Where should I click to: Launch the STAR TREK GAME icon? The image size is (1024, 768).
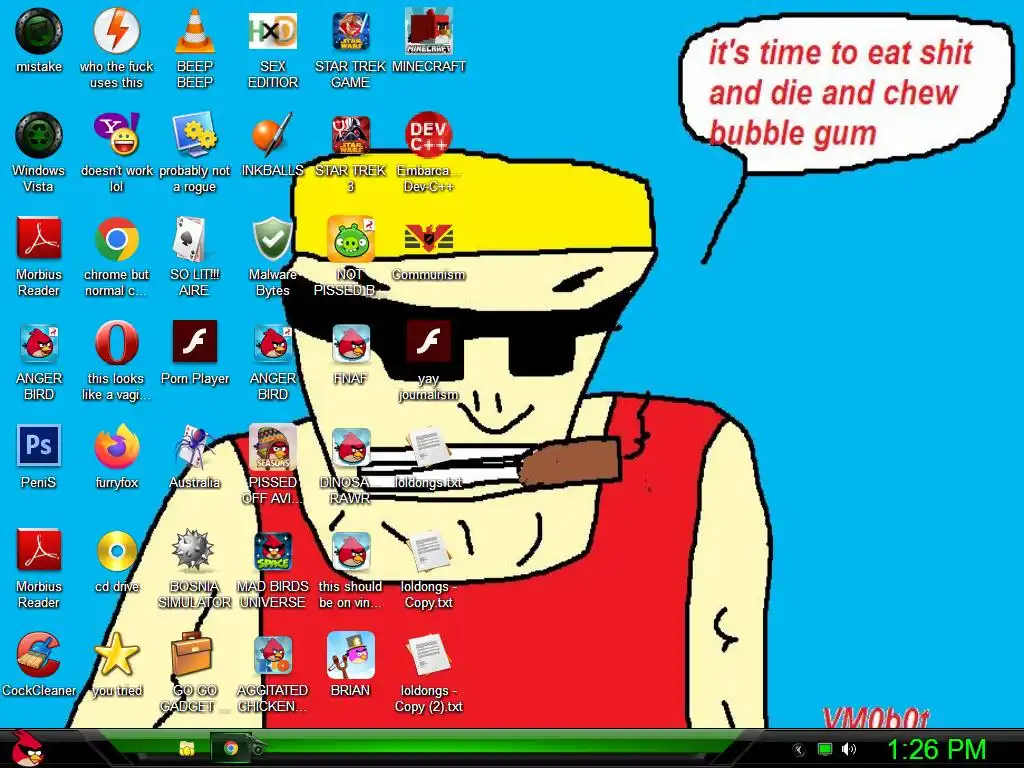351,31
